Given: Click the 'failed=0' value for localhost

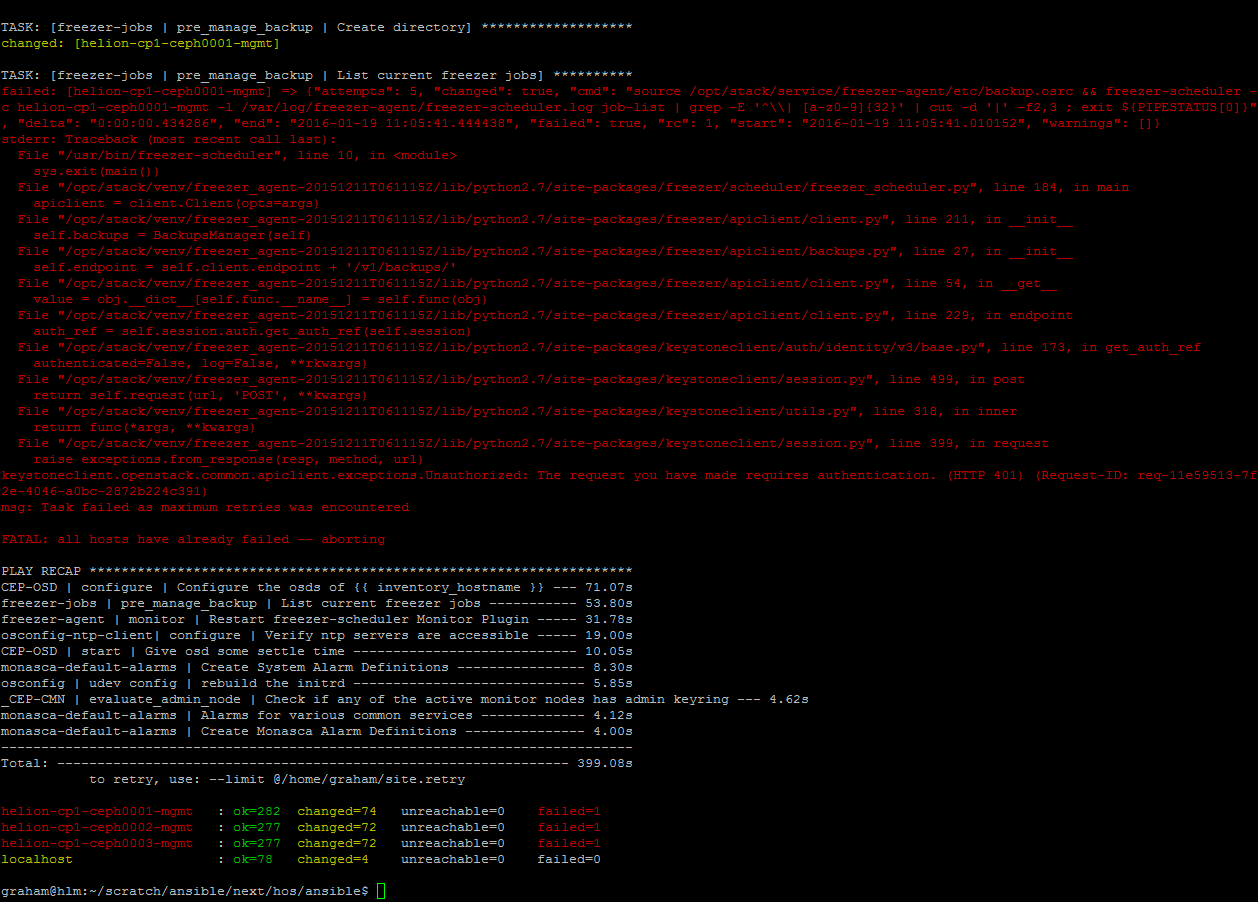Looking at the screenshot, I should point(569,859).
